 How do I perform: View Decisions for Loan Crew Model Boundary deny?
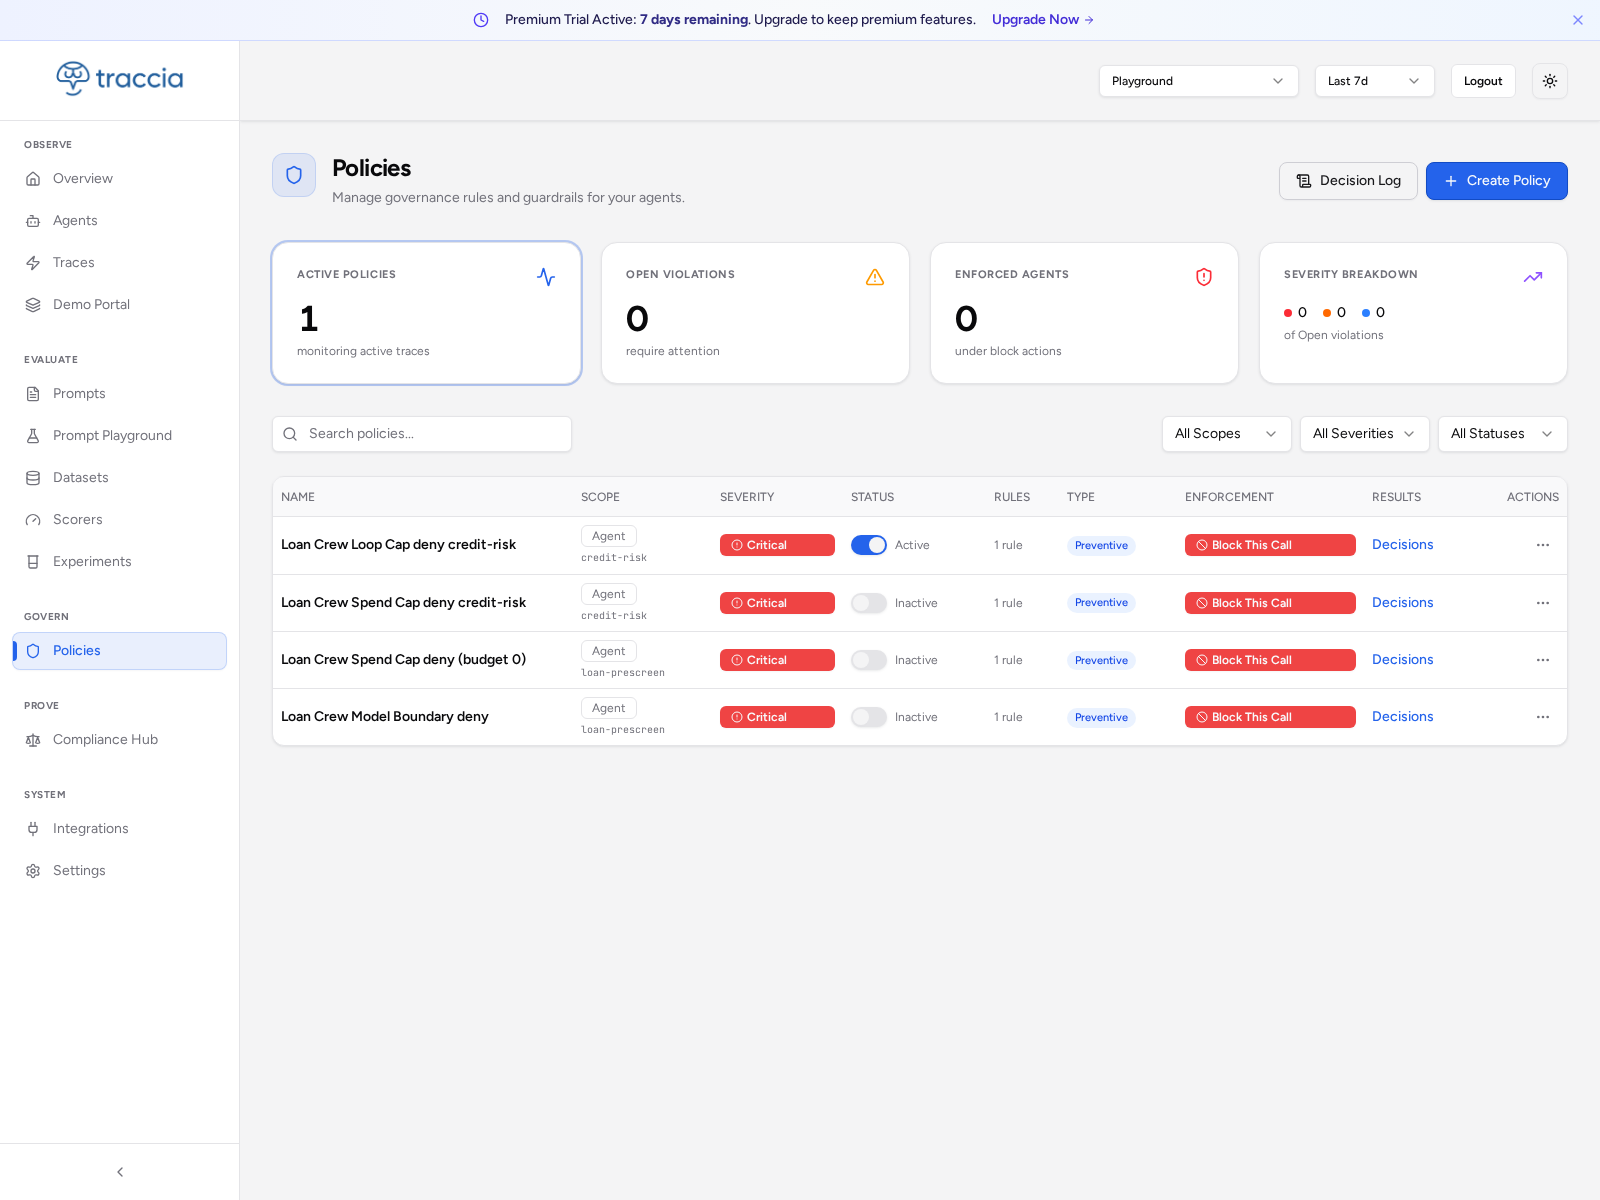click(x=1402, y=717)
